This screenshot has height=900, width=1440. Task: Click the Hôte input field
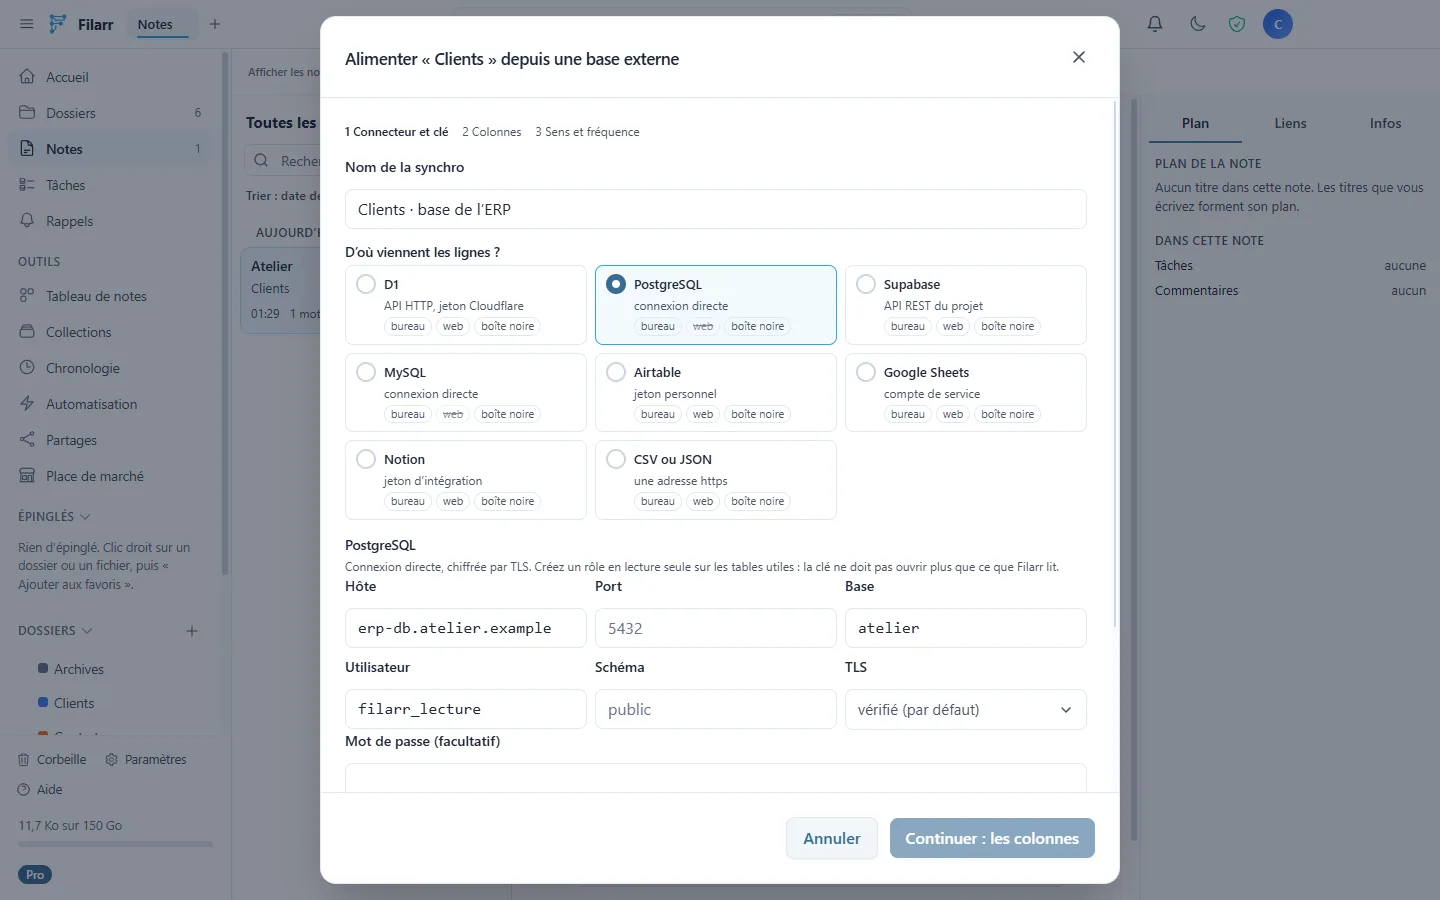pyautogui.click(x=466, y=628)
